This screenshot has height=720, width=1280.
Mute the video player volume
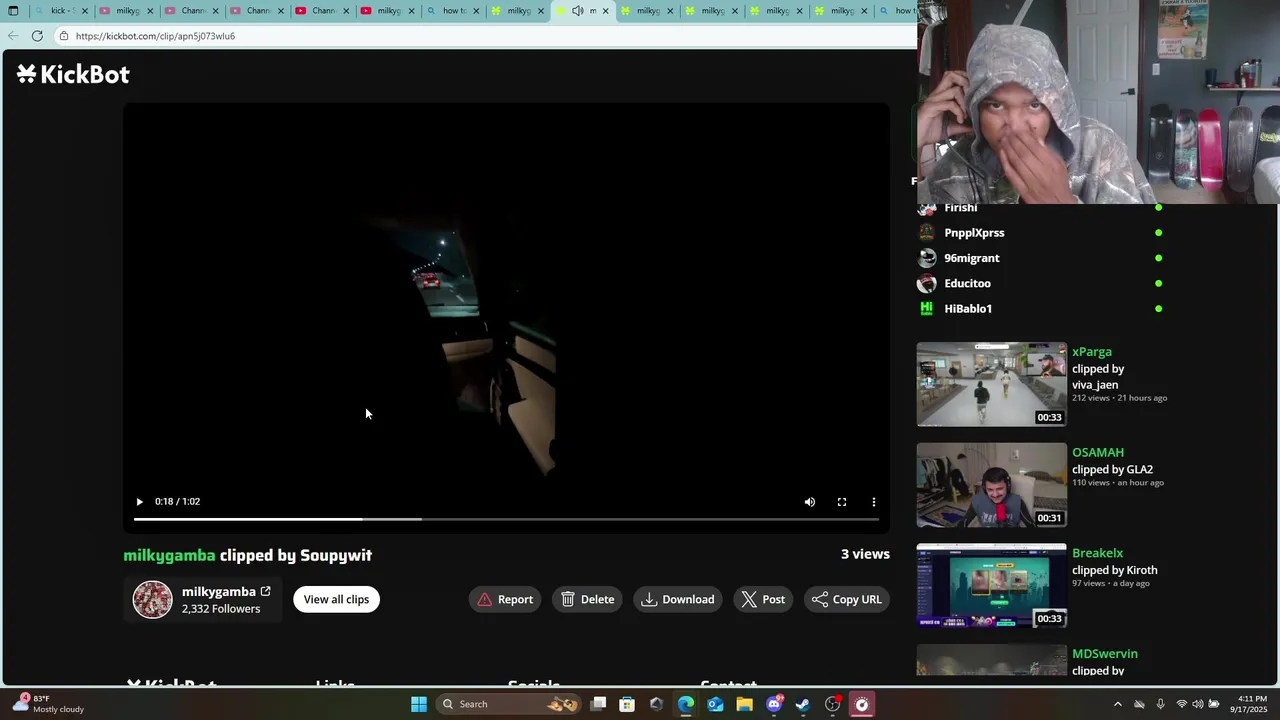point(810,502)
